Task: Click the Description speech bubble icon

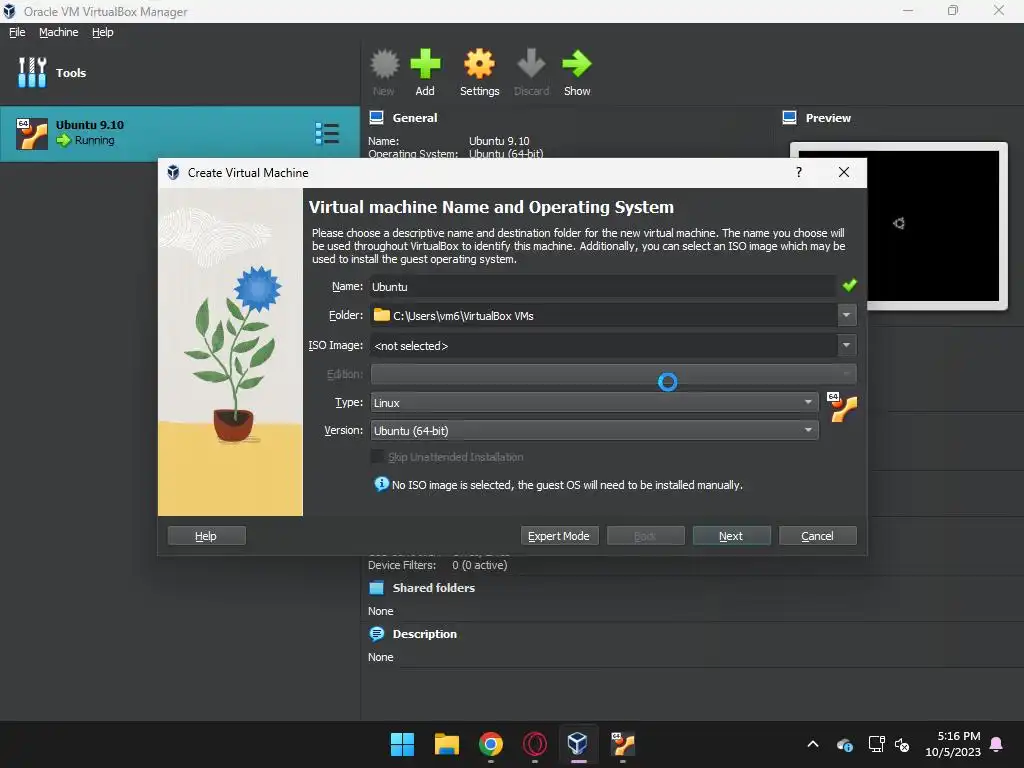Action: tap(377, 633)
